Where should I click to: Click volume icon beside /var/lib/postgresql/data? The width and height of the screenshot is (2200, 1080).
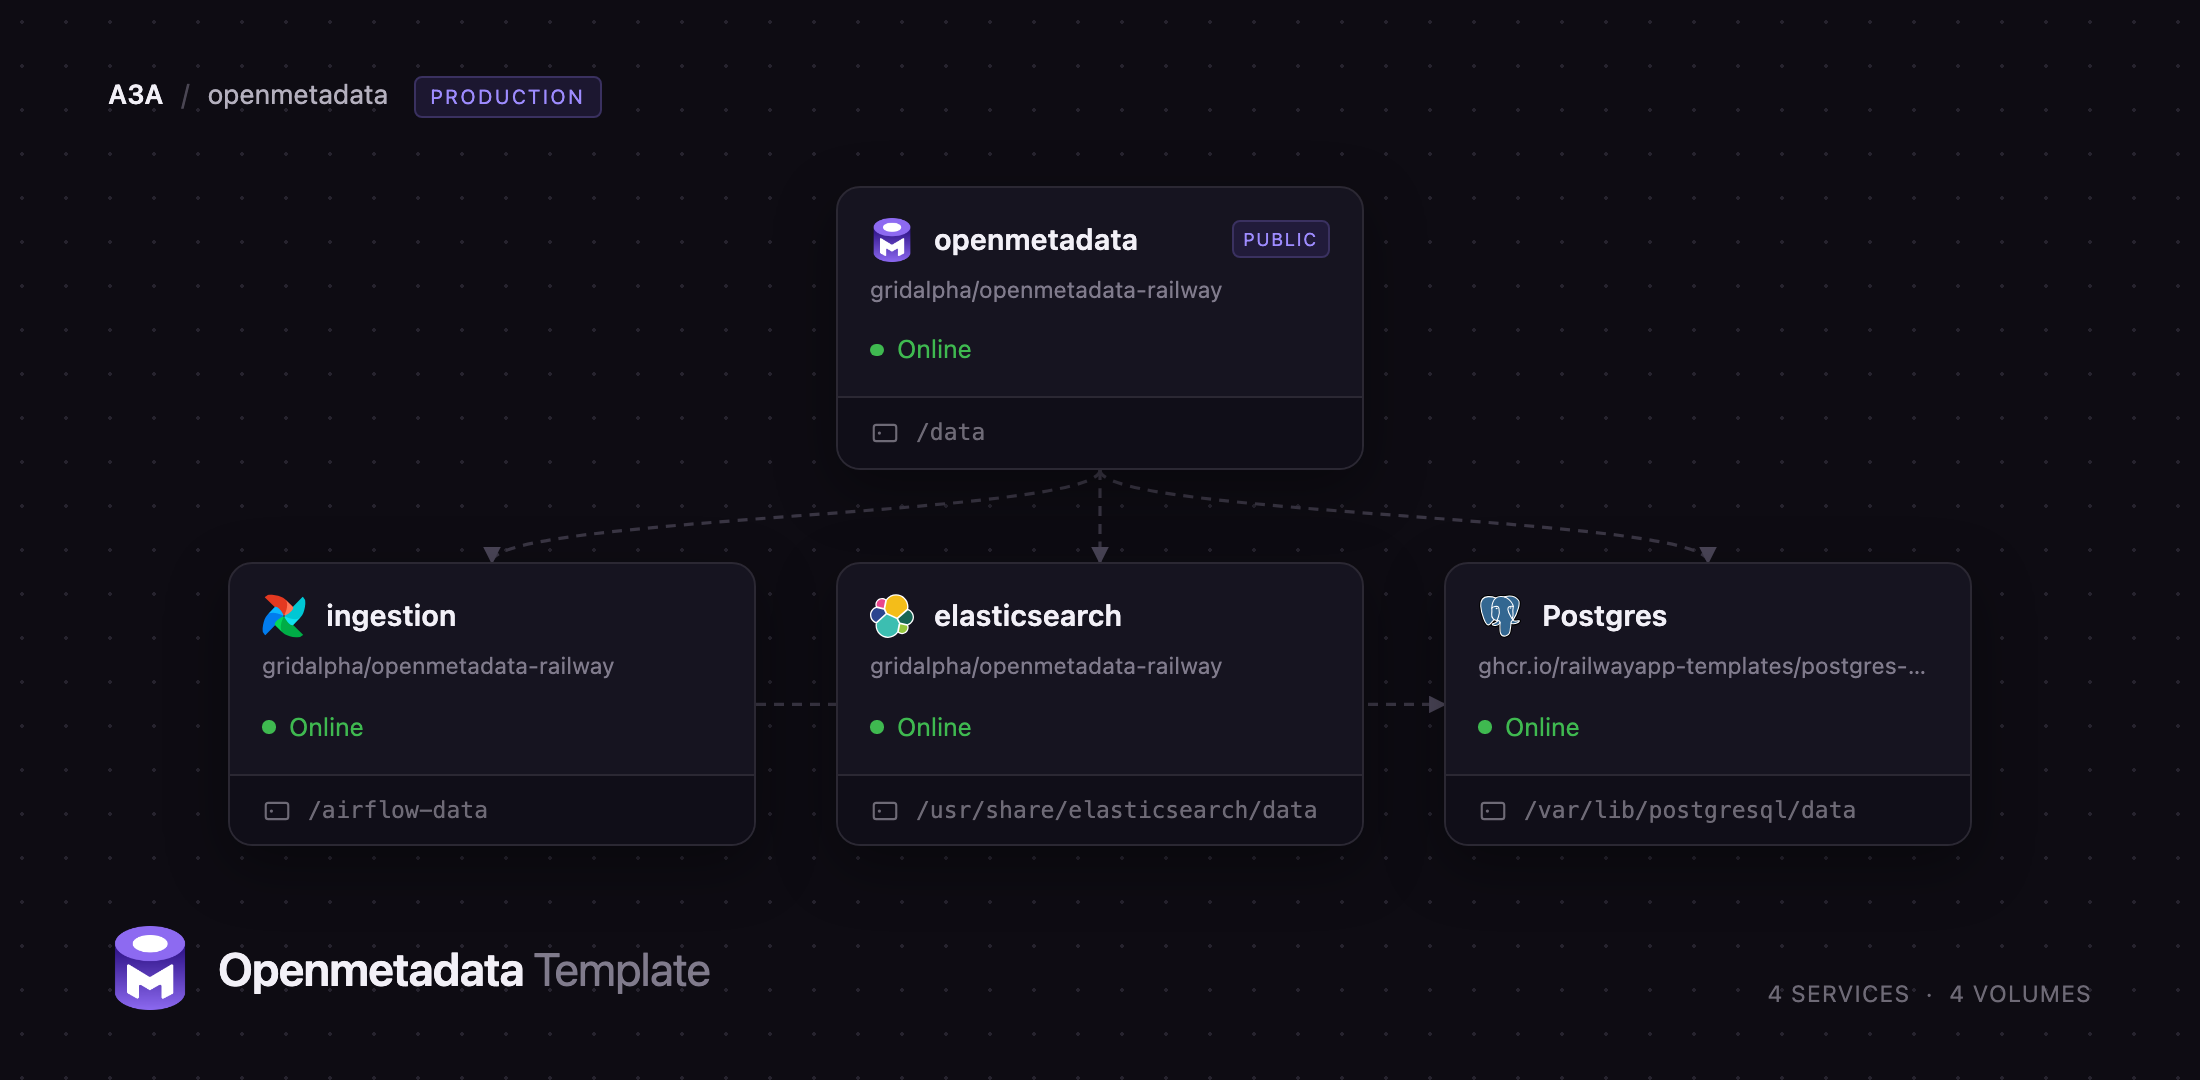pos(1493,811)
